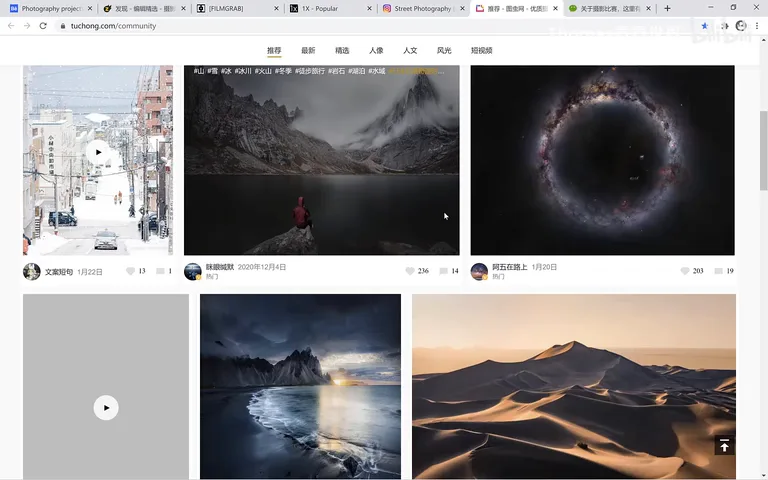768x480 pixels.
Task: Select the 风光 category tab
Action: [444, 50]
